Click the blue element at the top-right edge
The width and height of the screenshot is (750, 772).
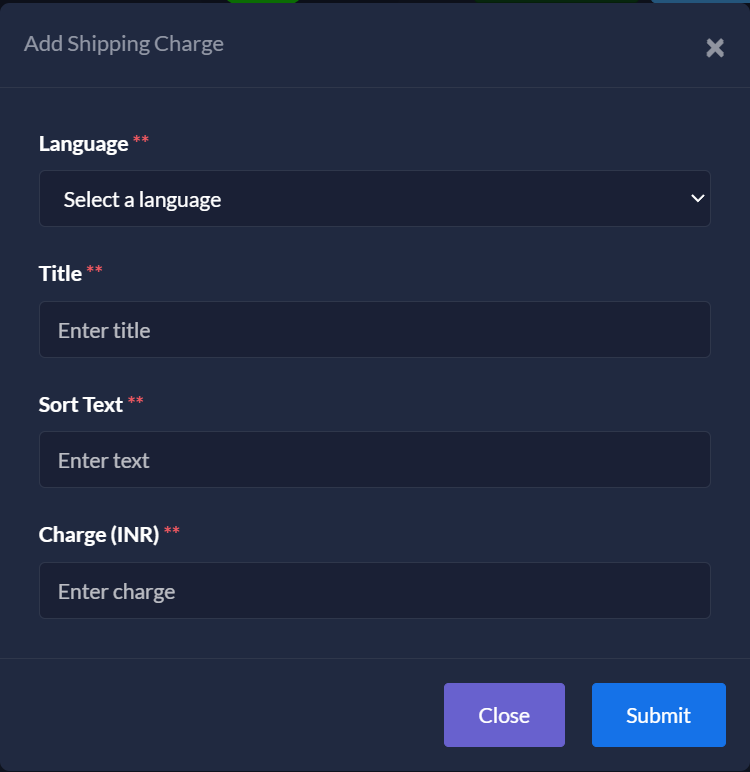pos(700,1)
